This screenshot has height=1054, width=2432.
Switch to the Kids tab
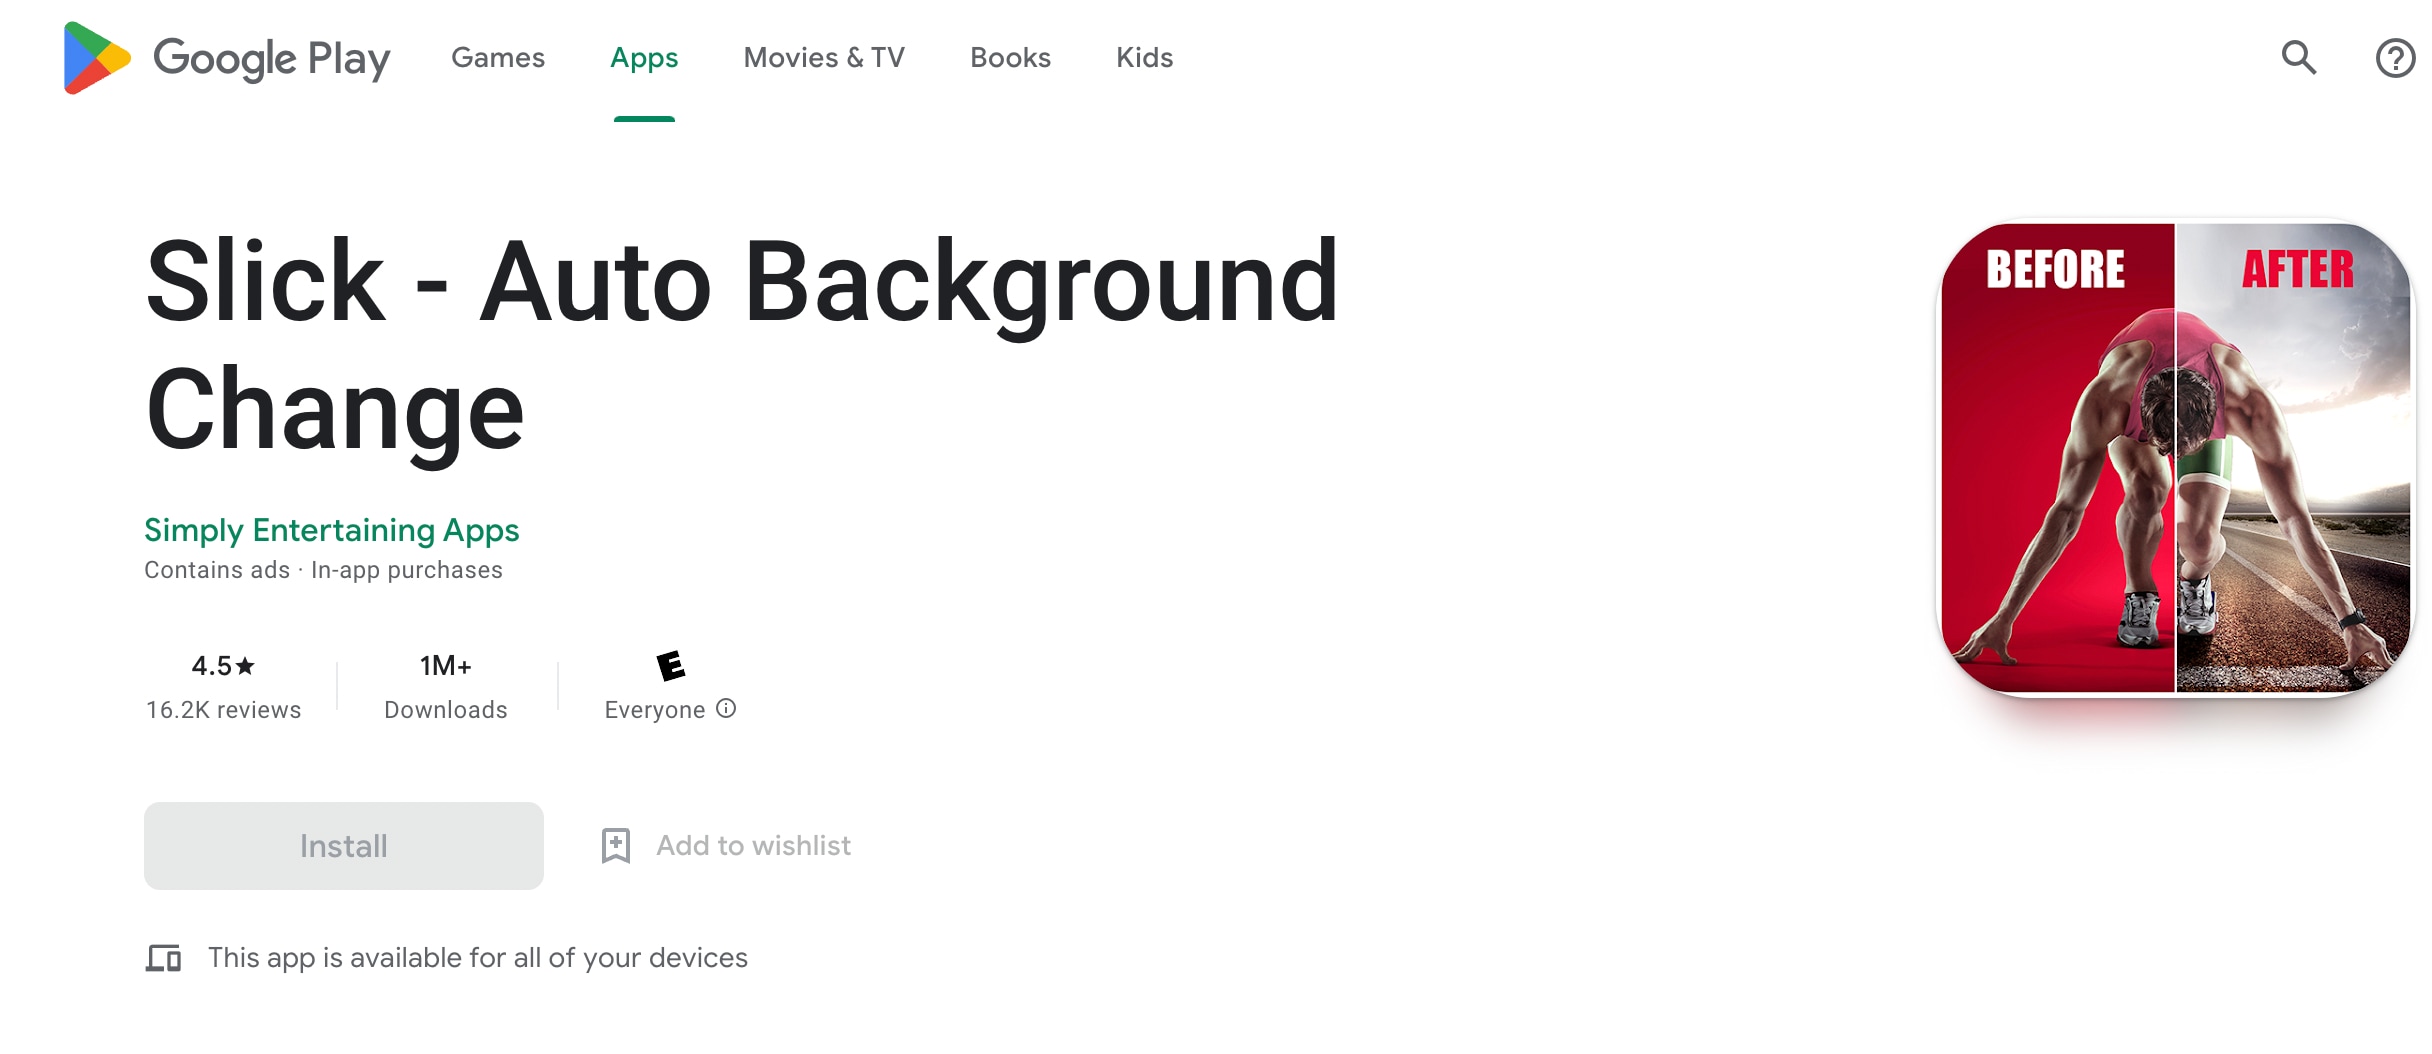1145,58
